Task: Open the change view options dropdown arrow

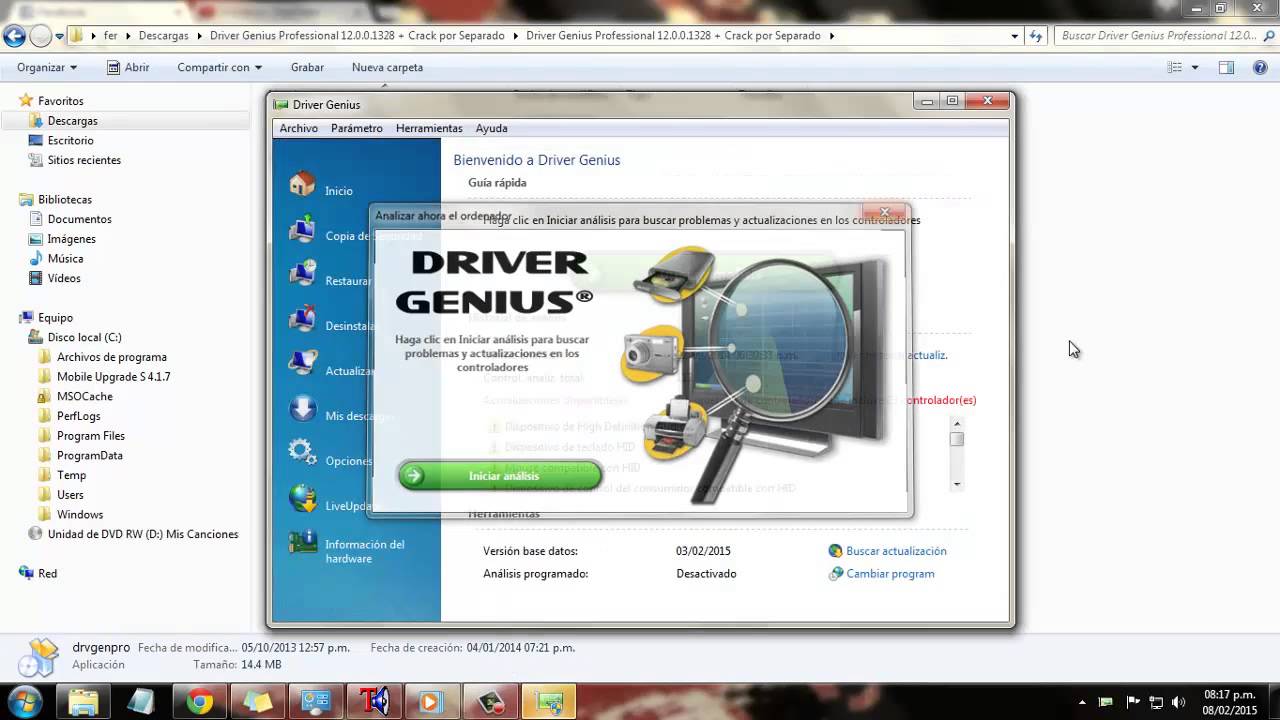Action: 1195,67
